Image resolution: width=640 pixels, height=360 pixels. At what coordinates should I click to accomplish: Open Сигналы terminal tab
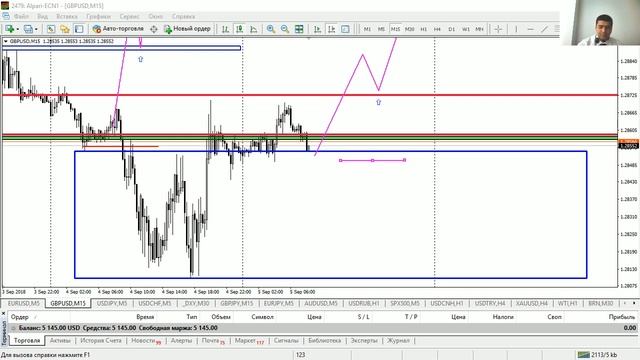(x=286, y=340)
